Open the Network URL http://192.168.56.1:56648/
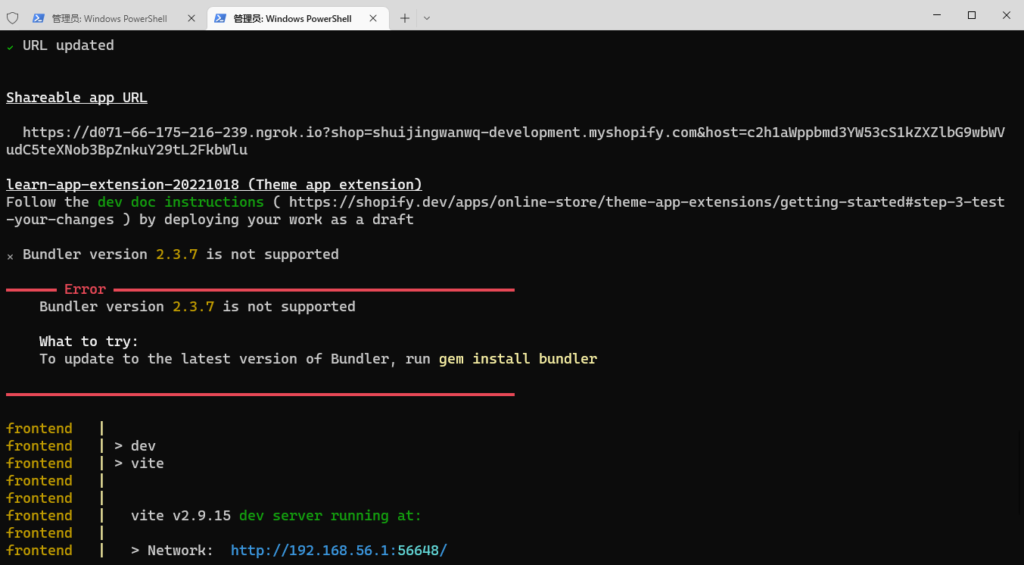The width and height of the screenshot is (1024, 565). (339, 550)
